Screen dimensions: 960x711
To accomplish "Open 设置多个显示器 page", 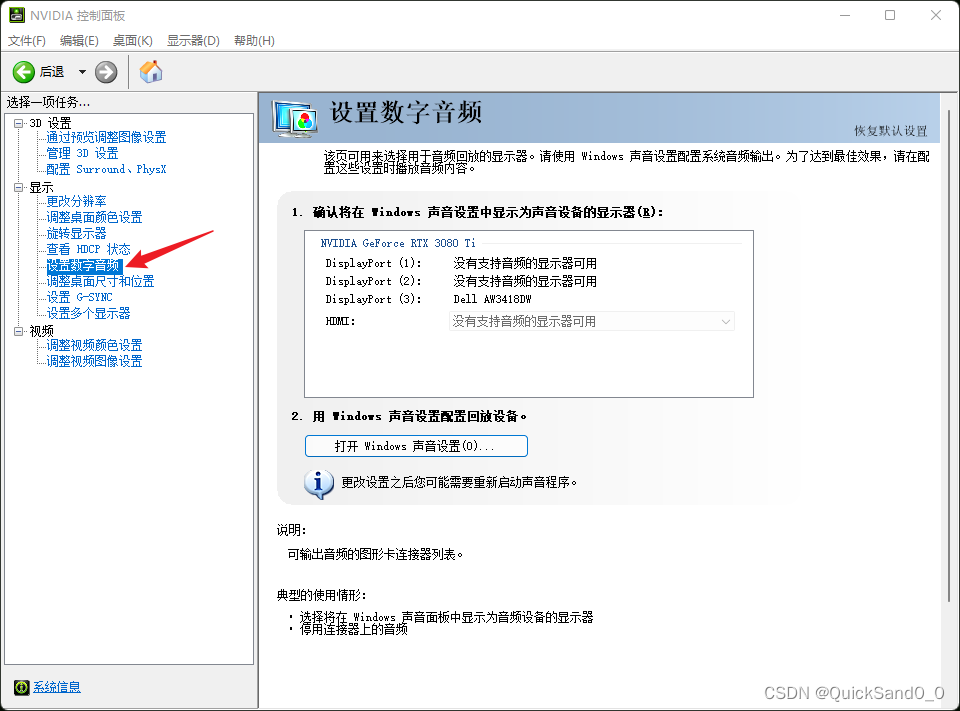I will [x=88, y=313].
